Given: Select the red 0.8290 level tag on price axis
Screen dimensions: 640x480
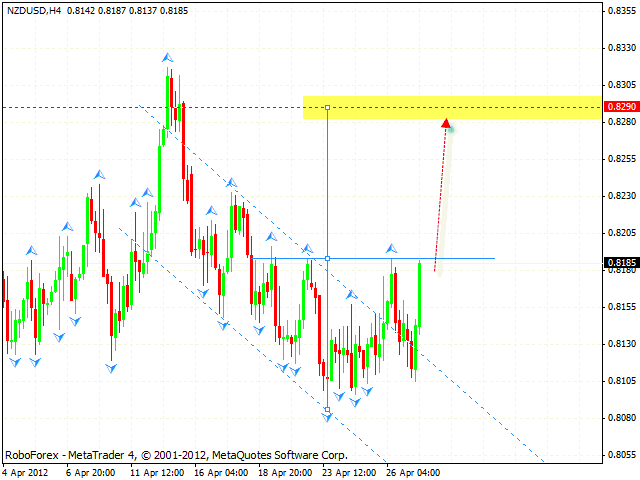Looking at the screenshot, I should (622, 107).
